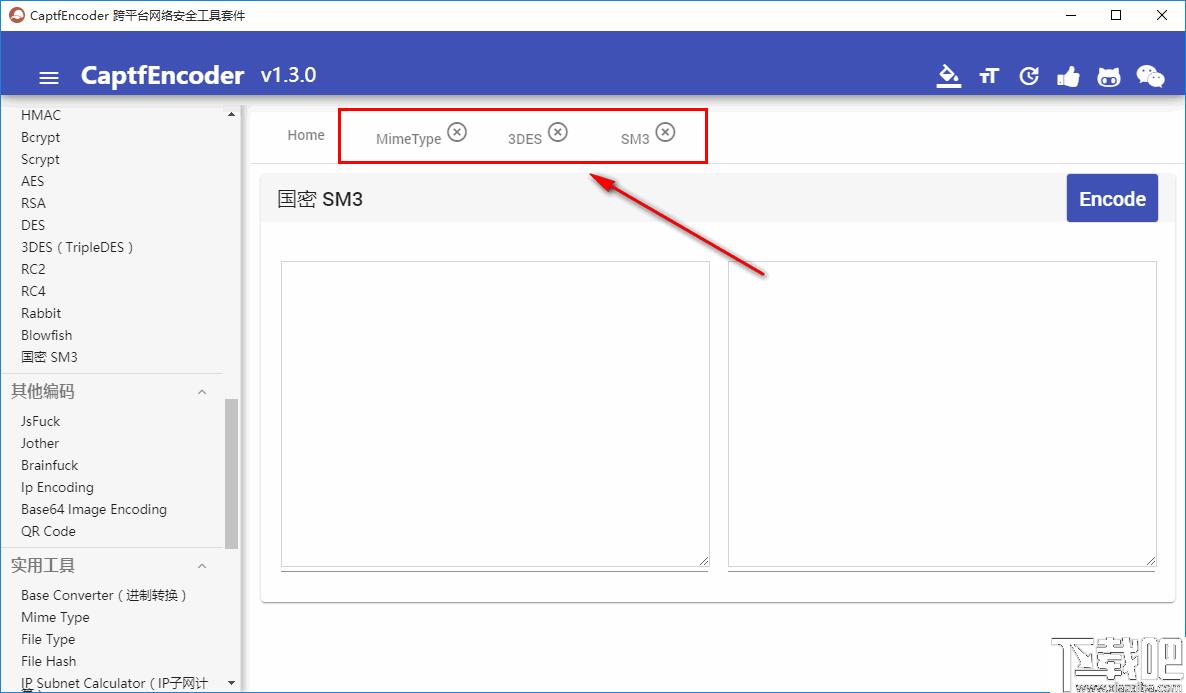This screenshot has height=693, width=1186.
Task: Maximize the CaptfEncoder window
Action: coord(1116,15)
